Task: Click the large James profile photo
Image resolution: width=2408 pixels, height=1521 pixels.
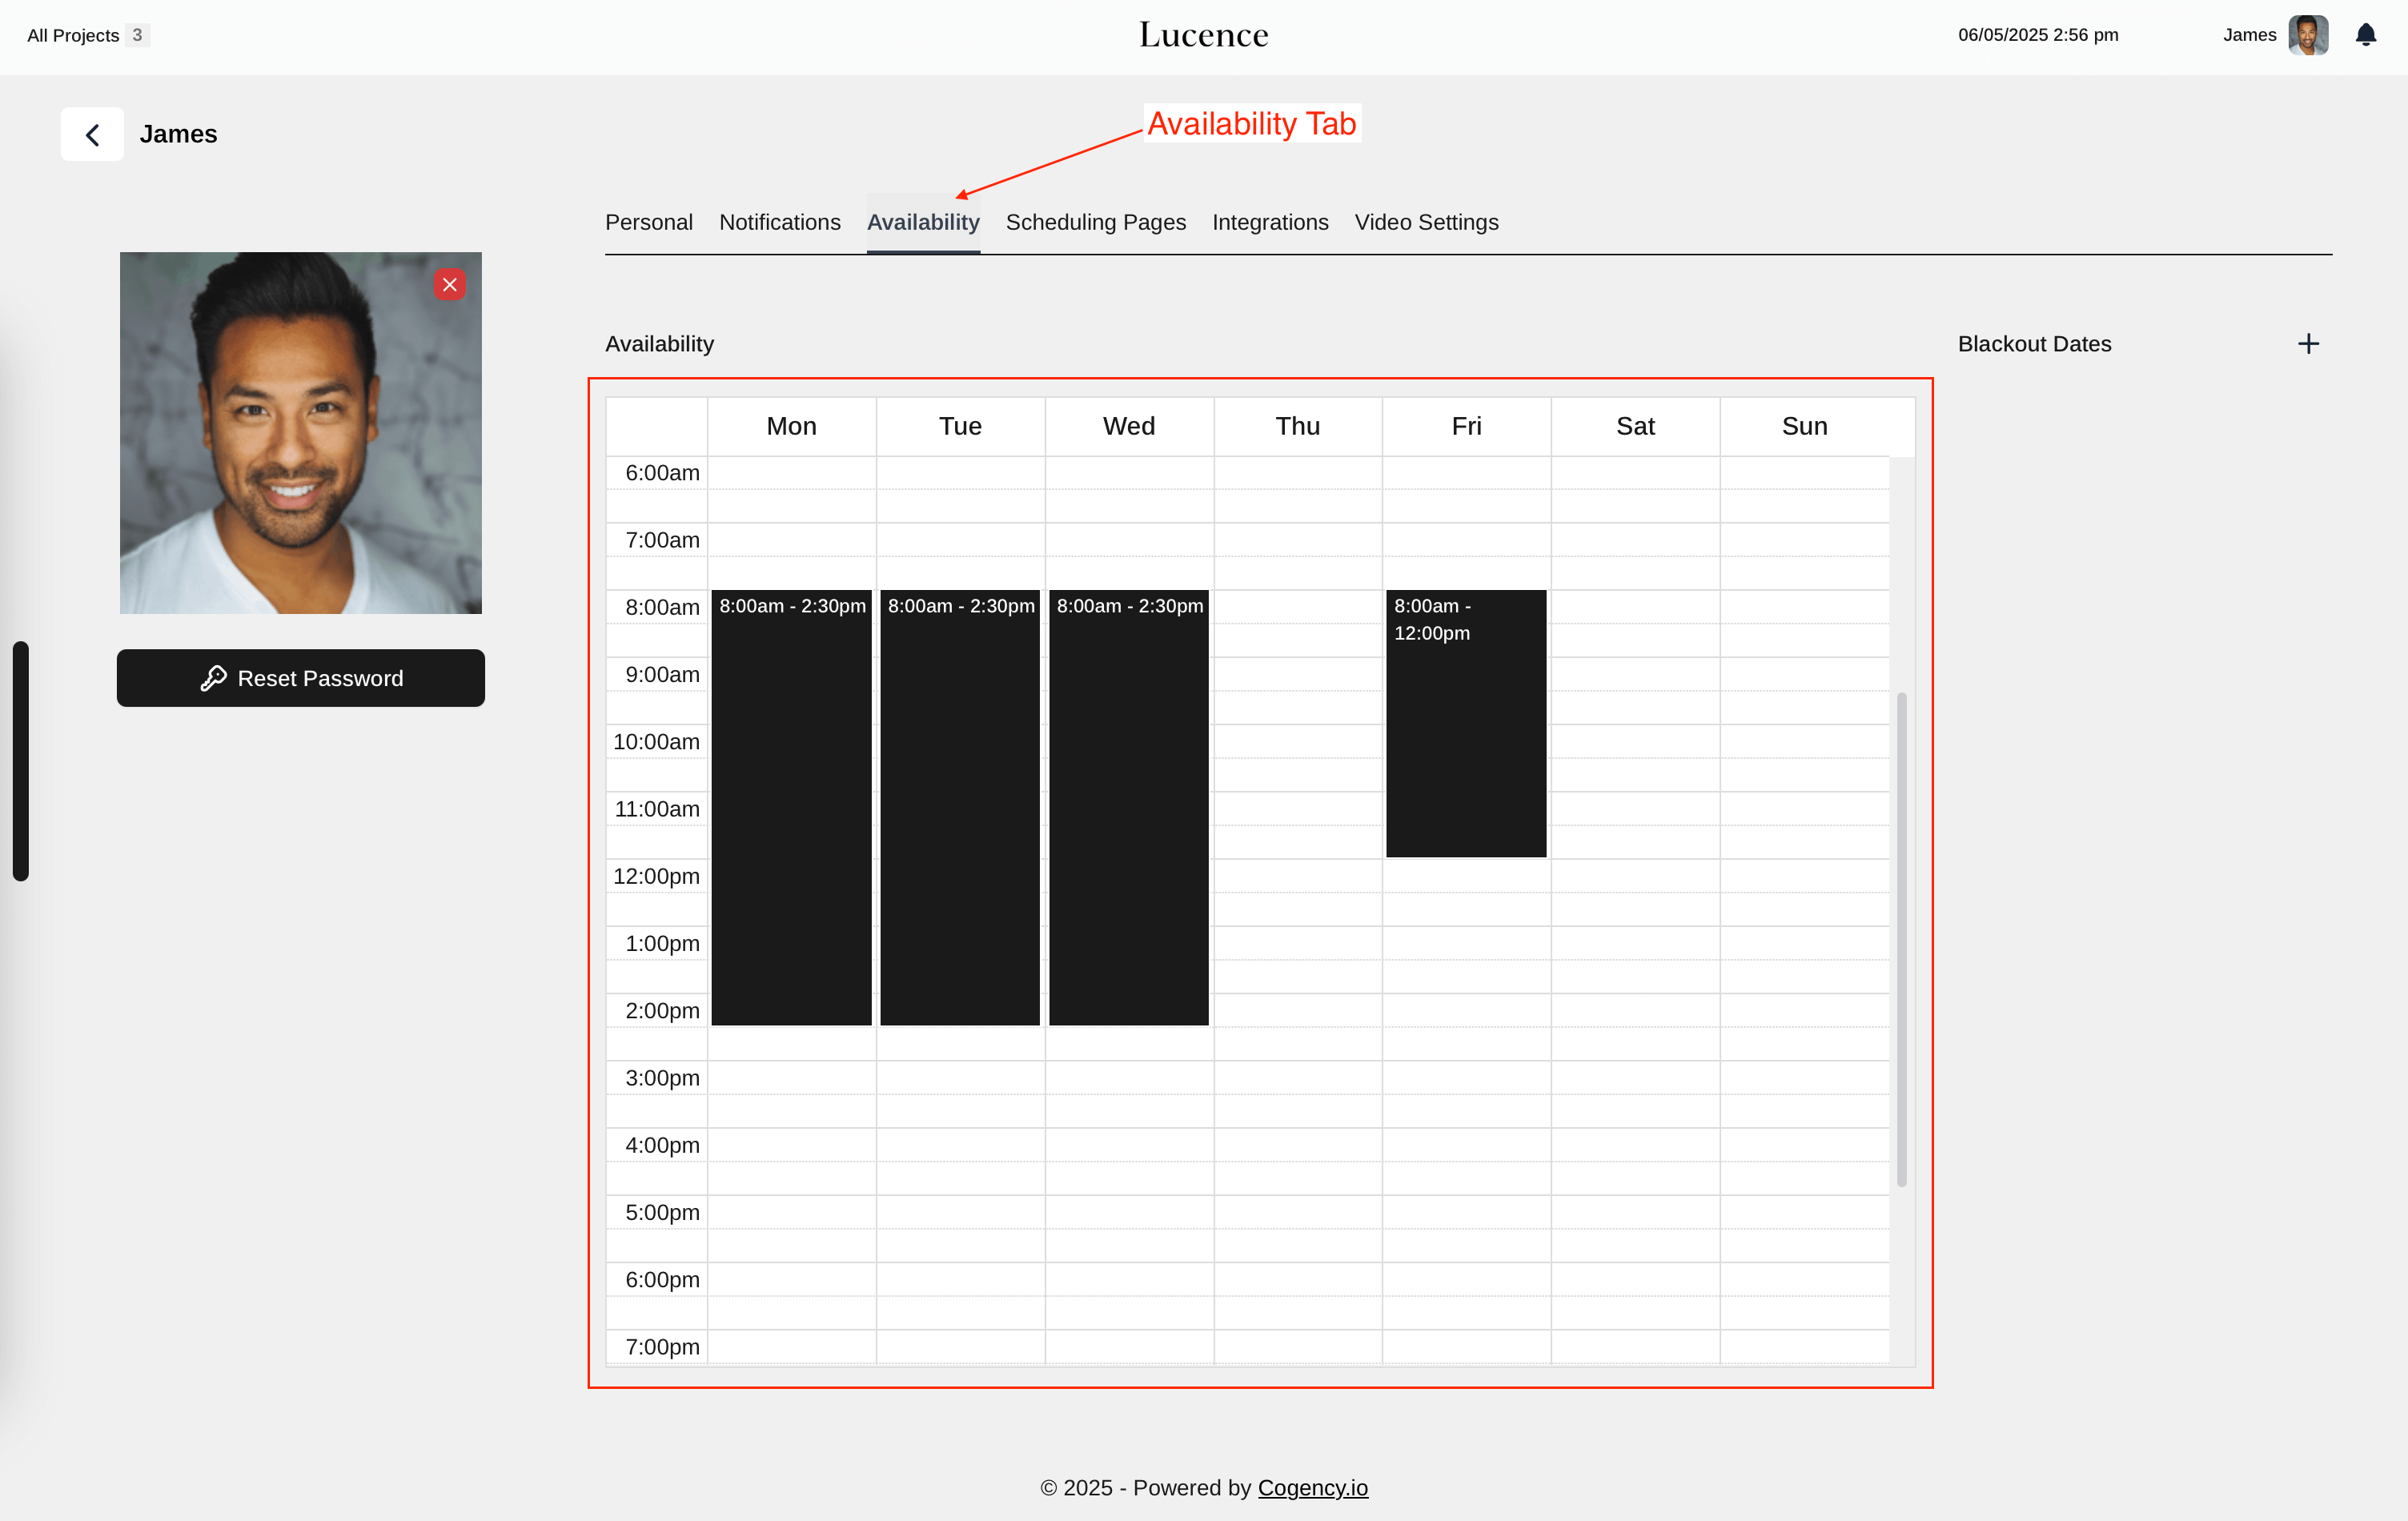Action: [x=300, y=433]
